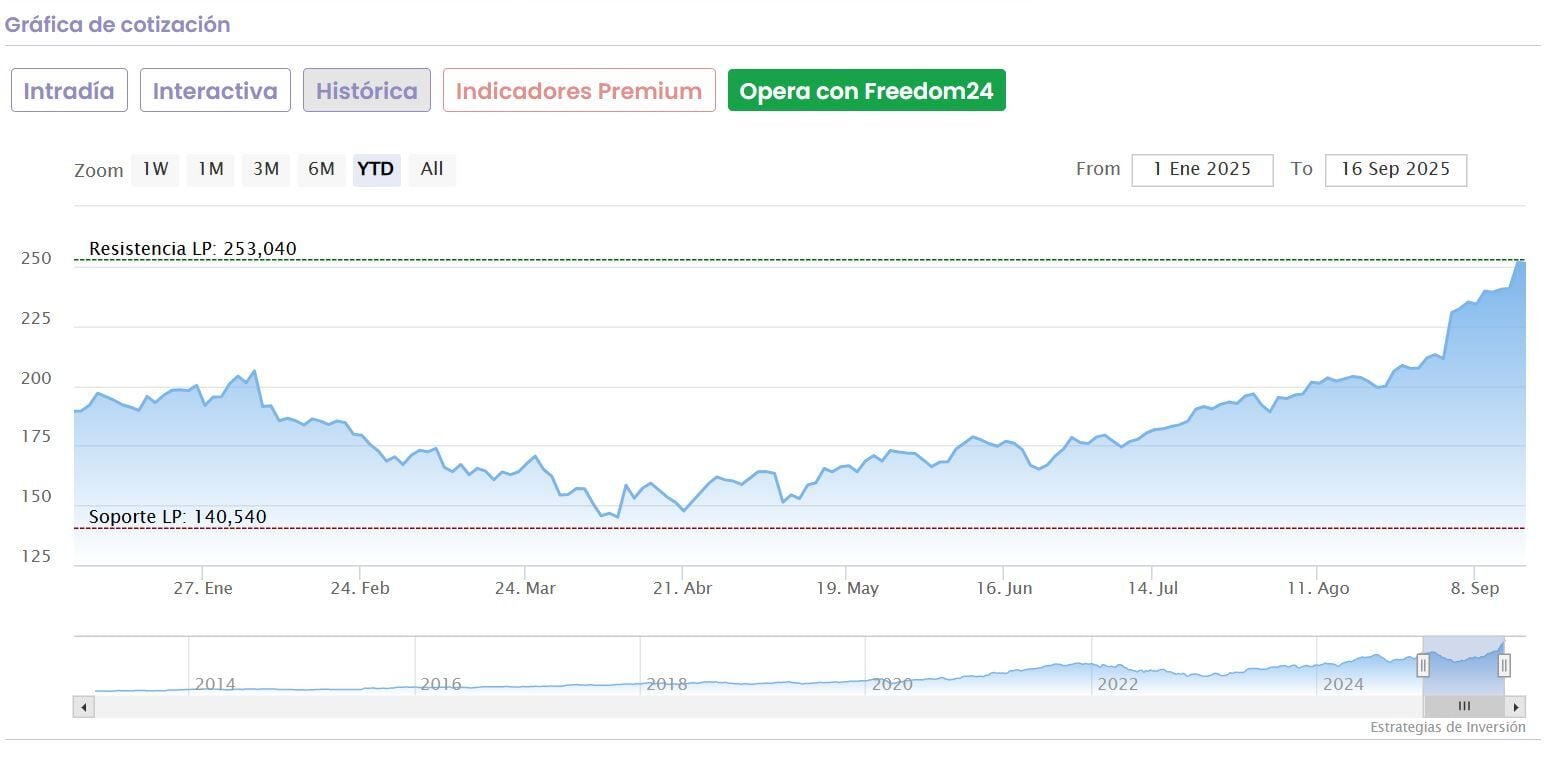Click the From date field
1546x762 pixels.
(x=1202, y=170)
